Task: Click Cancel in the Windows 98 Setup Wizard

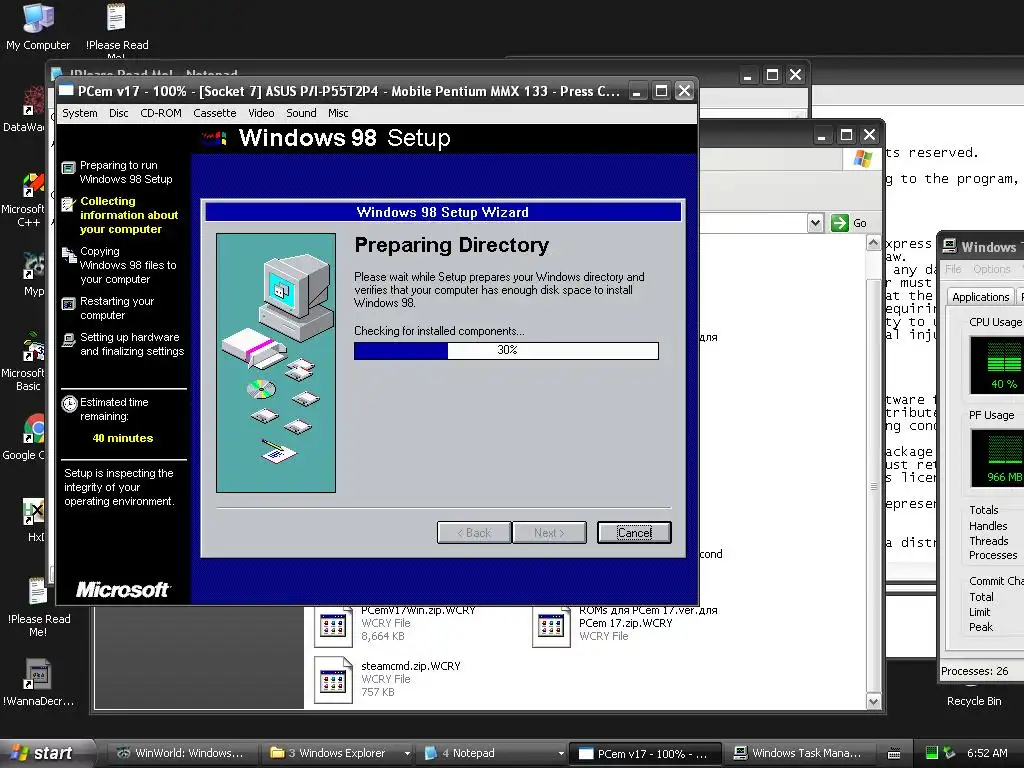Action: pos(634,532)
